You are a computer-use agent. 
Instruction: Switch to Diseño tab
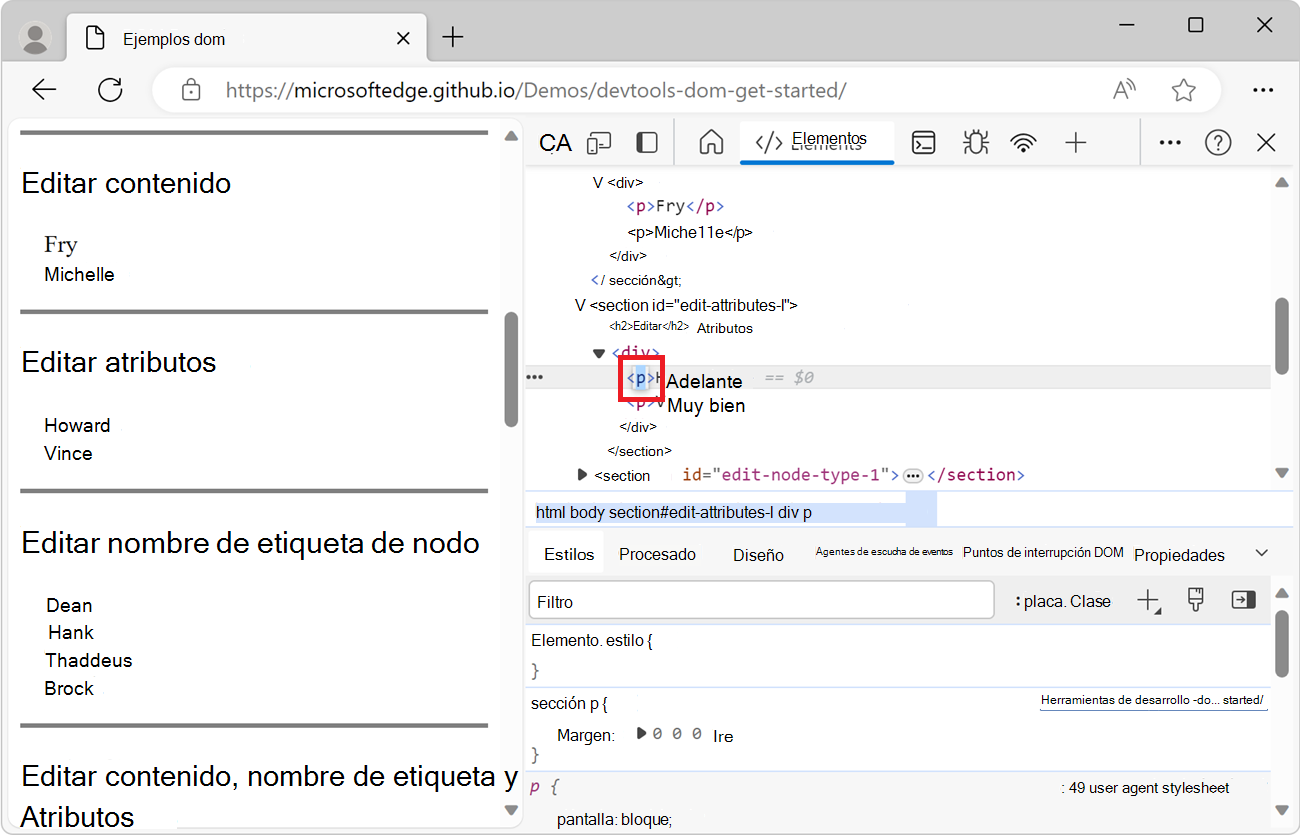[758, 555]
